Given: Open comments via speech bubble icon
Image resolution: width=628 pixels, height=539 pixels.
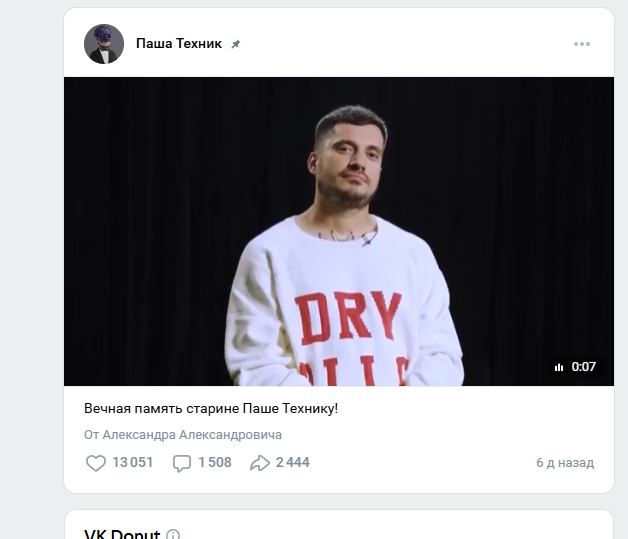Looking at the screenshot, I should (182, 463).
